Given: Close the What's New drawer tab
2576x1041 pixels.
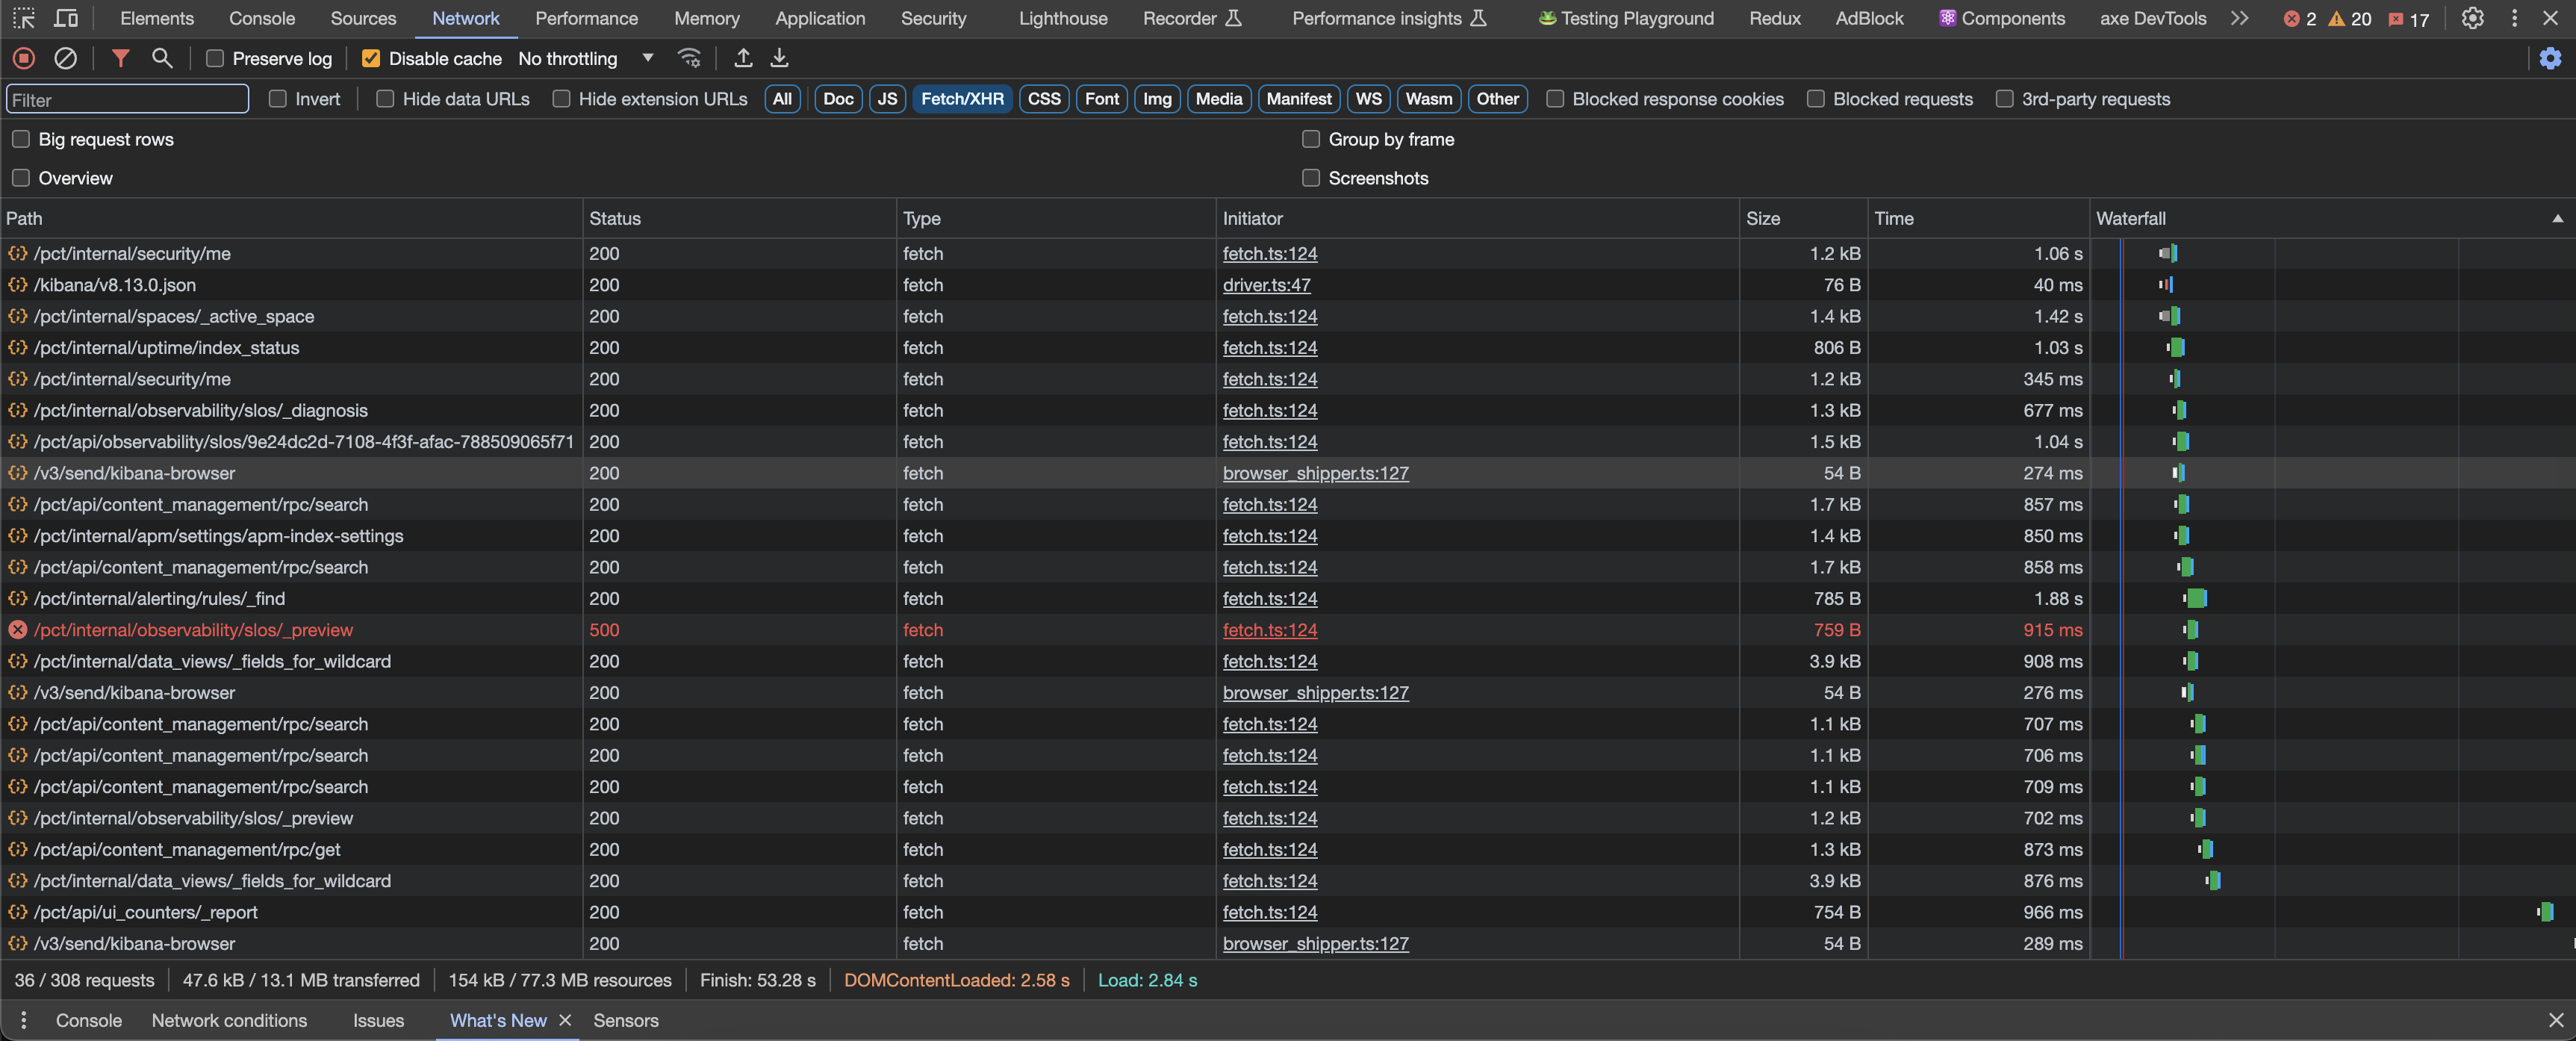Looking at the screenshot, I should pyautogui.click(x=565, y=1020).
